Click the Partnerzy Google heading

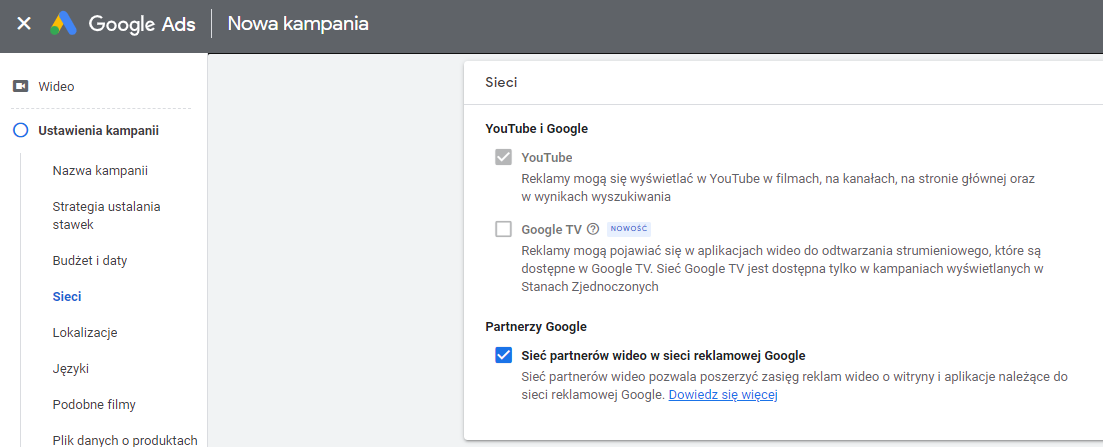(536, 327)
